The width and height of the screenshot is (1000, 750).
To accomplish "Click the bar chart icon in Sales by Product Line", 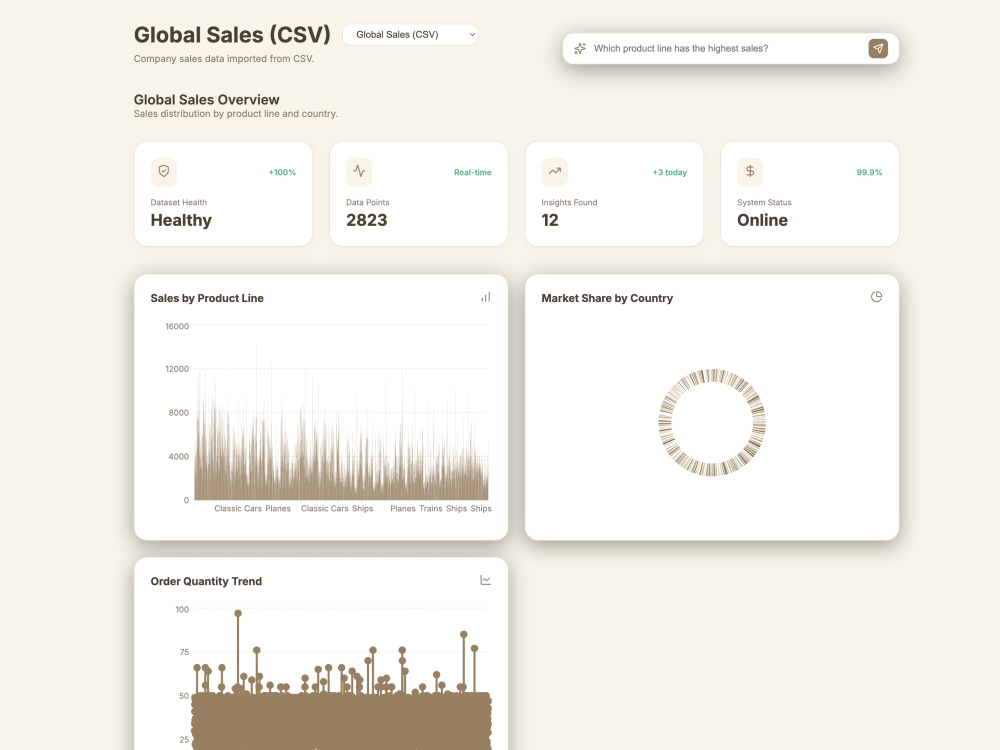I will pos(486,297).
